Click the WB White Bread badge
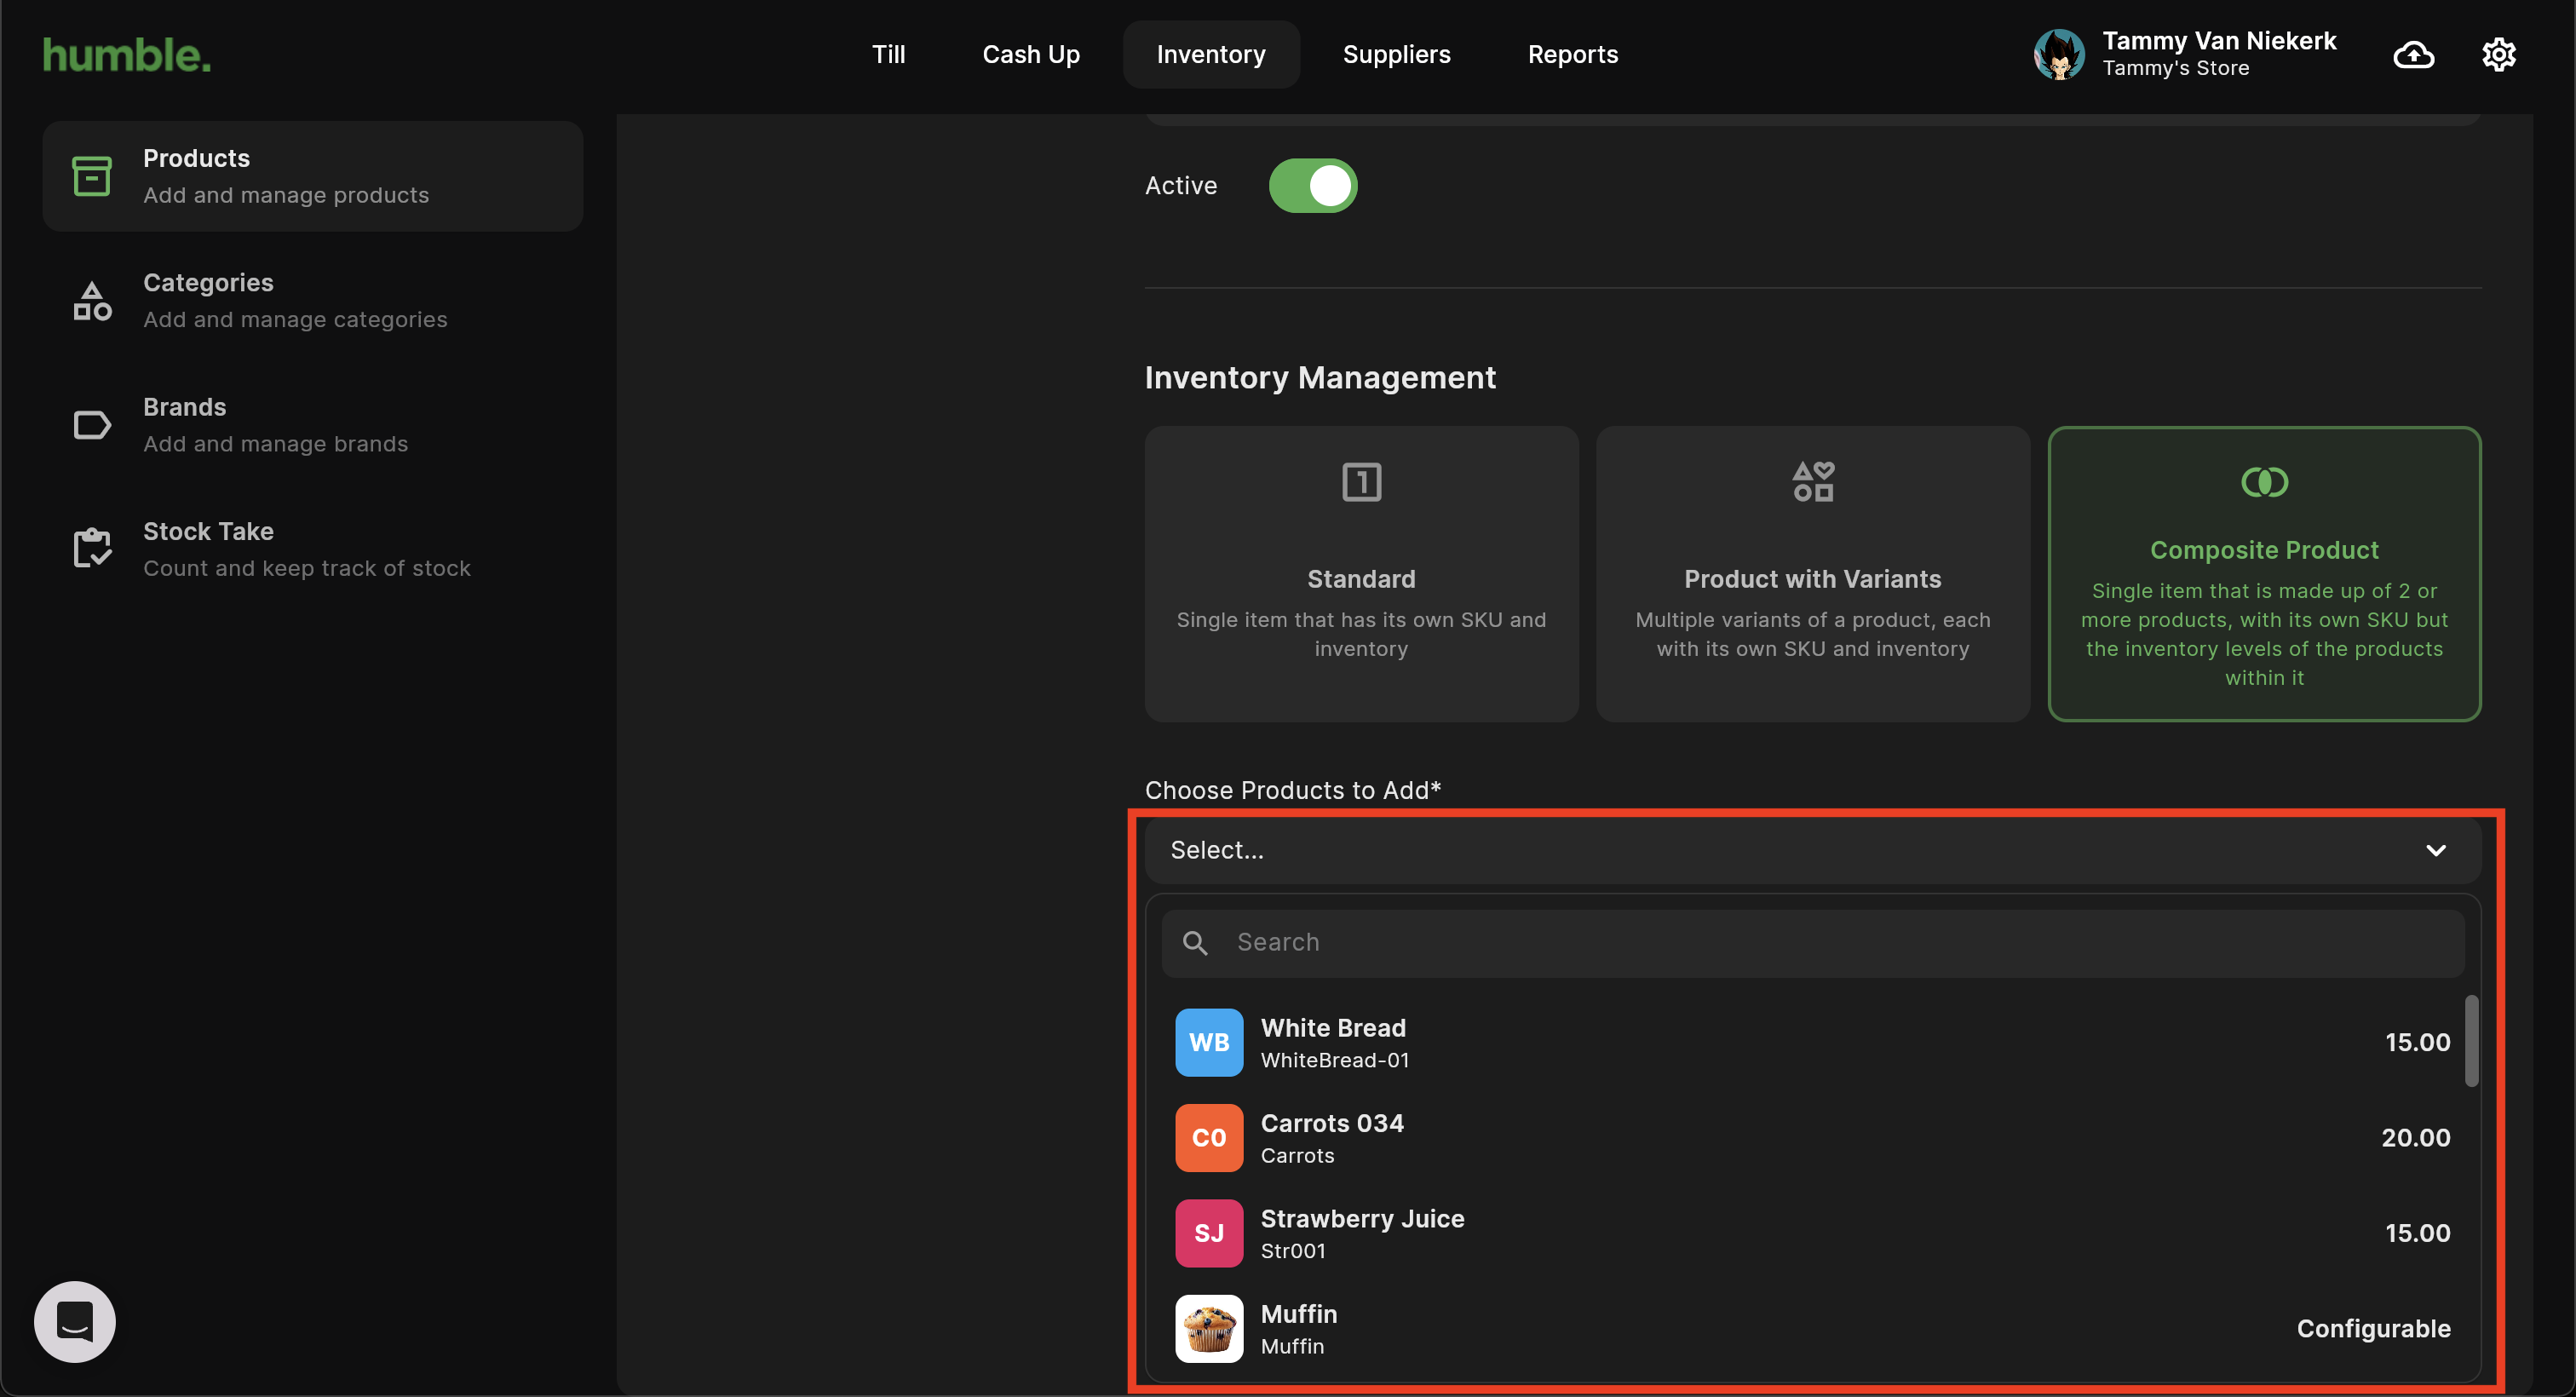 tap(1209, 1042)
